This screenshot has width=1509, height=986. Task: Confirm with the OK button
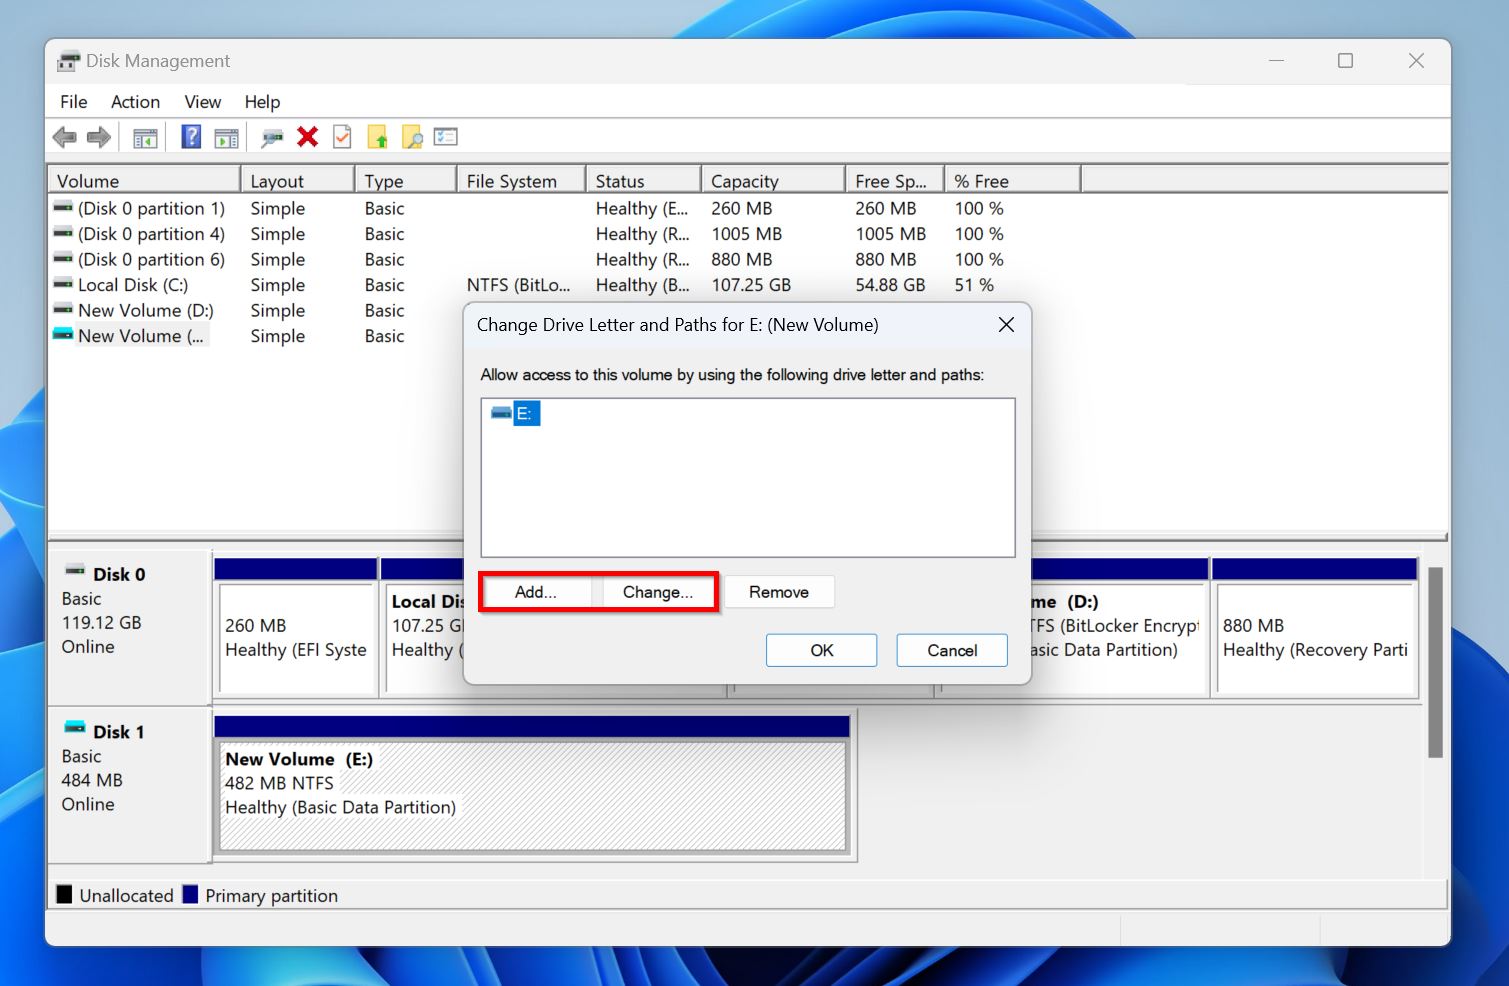(x=821, y=650)
